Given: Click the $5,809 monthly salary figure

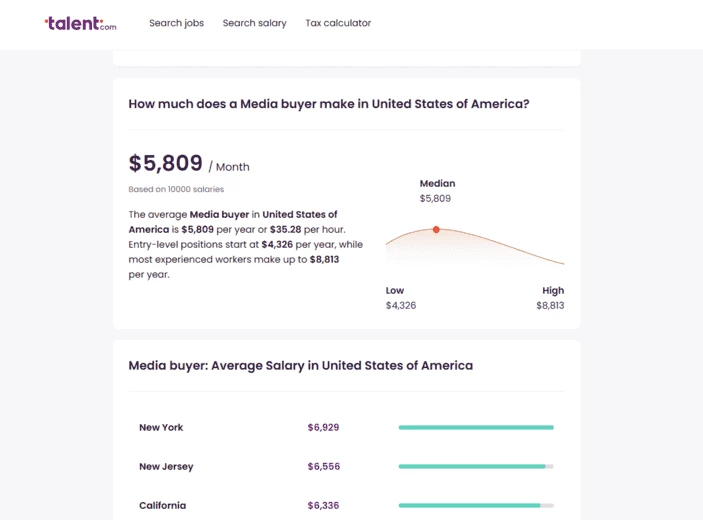Looking at the screenshot, I should coord(166,164).
